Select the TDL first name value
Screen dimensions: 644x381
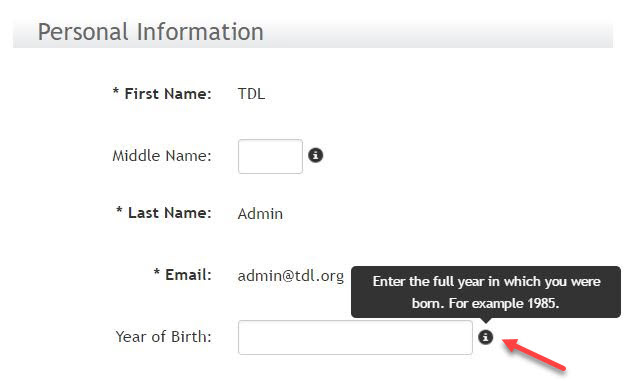tap(251, 94)
